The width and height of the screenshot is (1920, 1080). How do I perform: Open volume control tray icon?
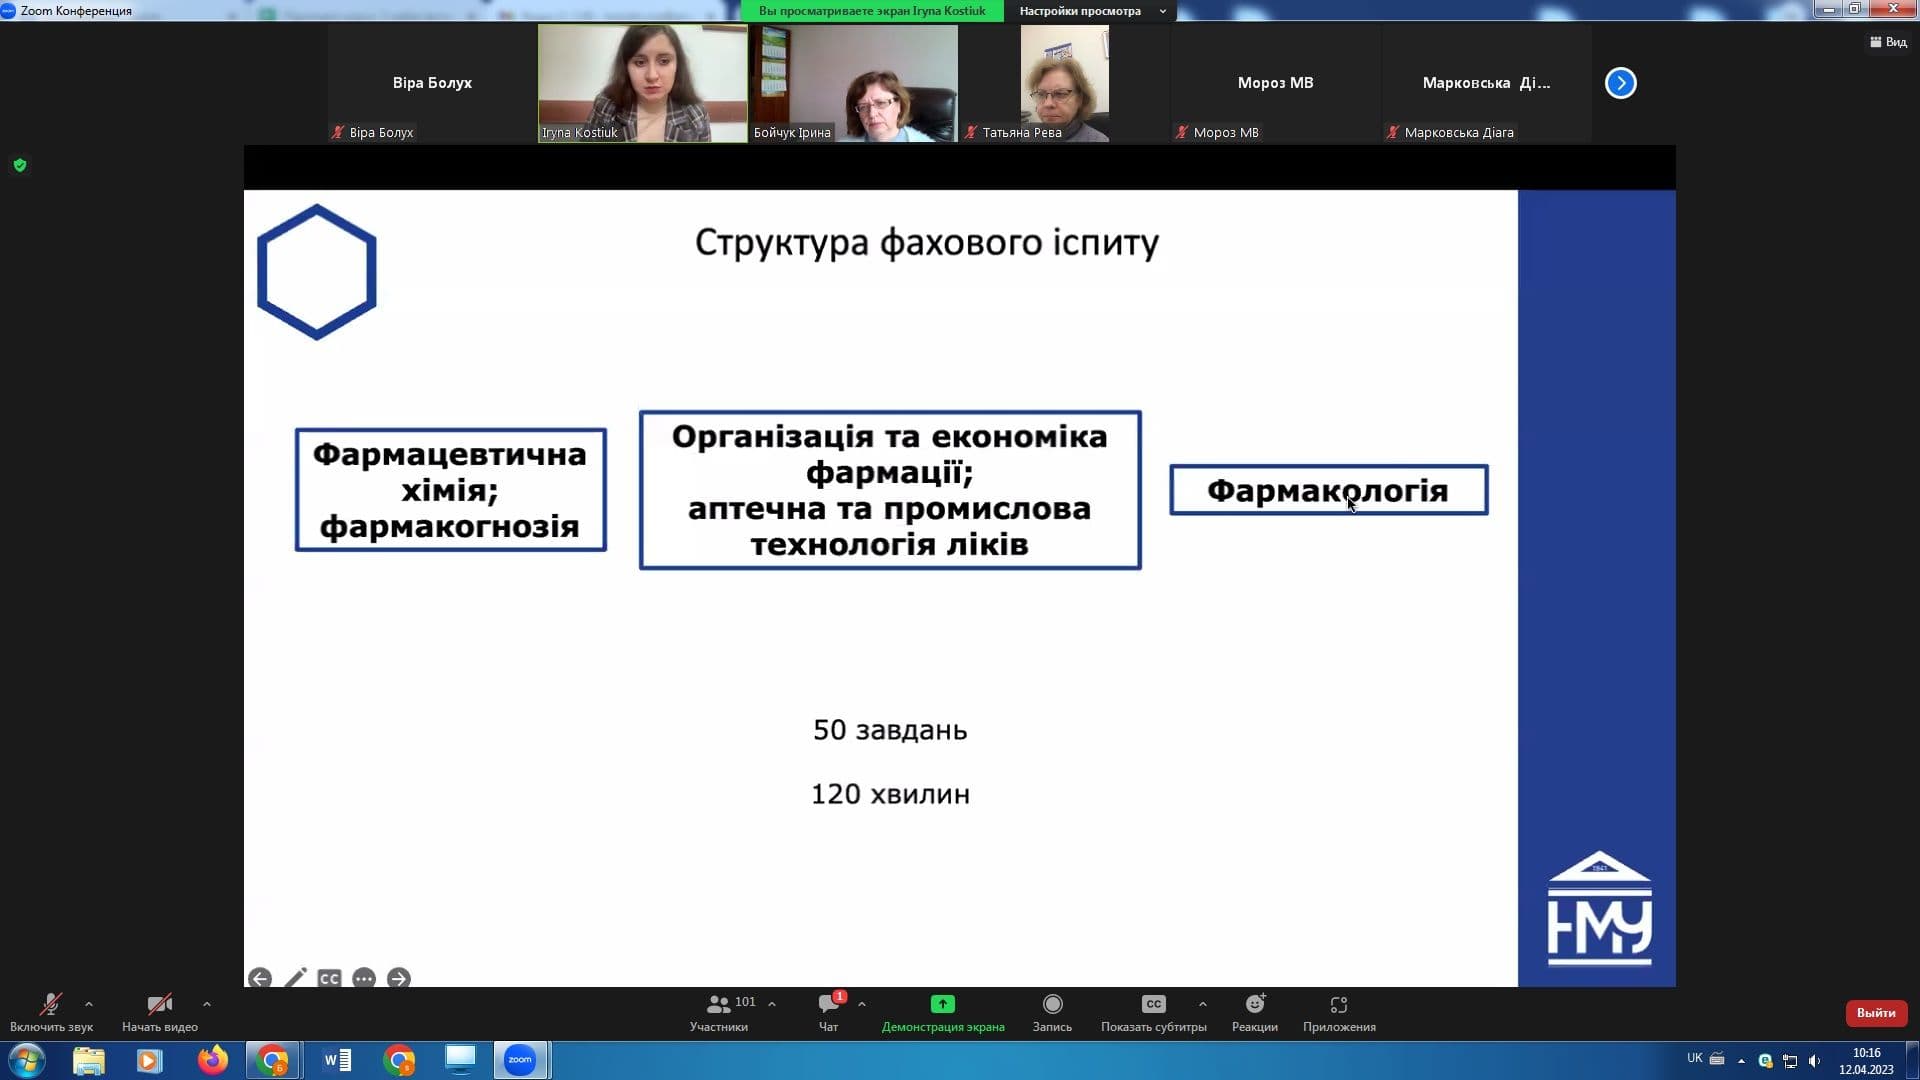[1814, 1061]
